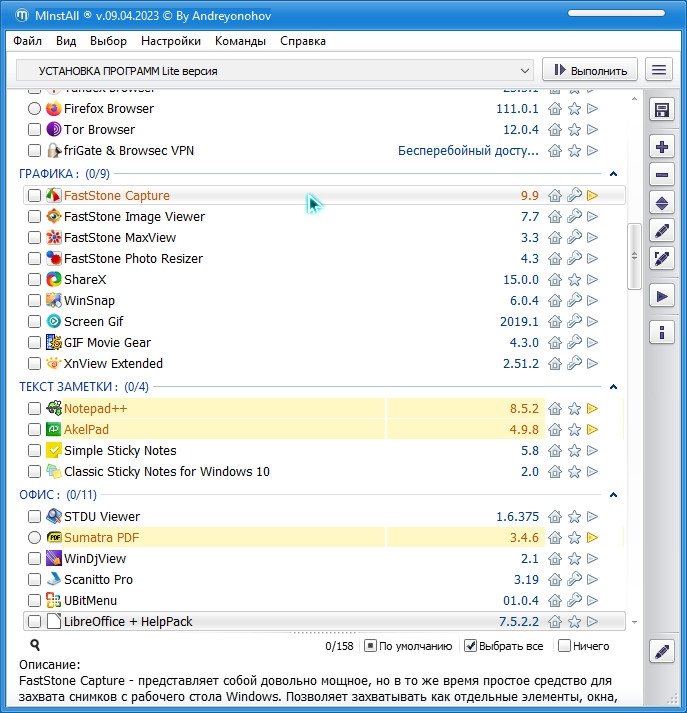Click the up-down move arrows sidebar icon
Viewport: 687px width, 713px height.
pyautogui.click(x=662, y=203)
